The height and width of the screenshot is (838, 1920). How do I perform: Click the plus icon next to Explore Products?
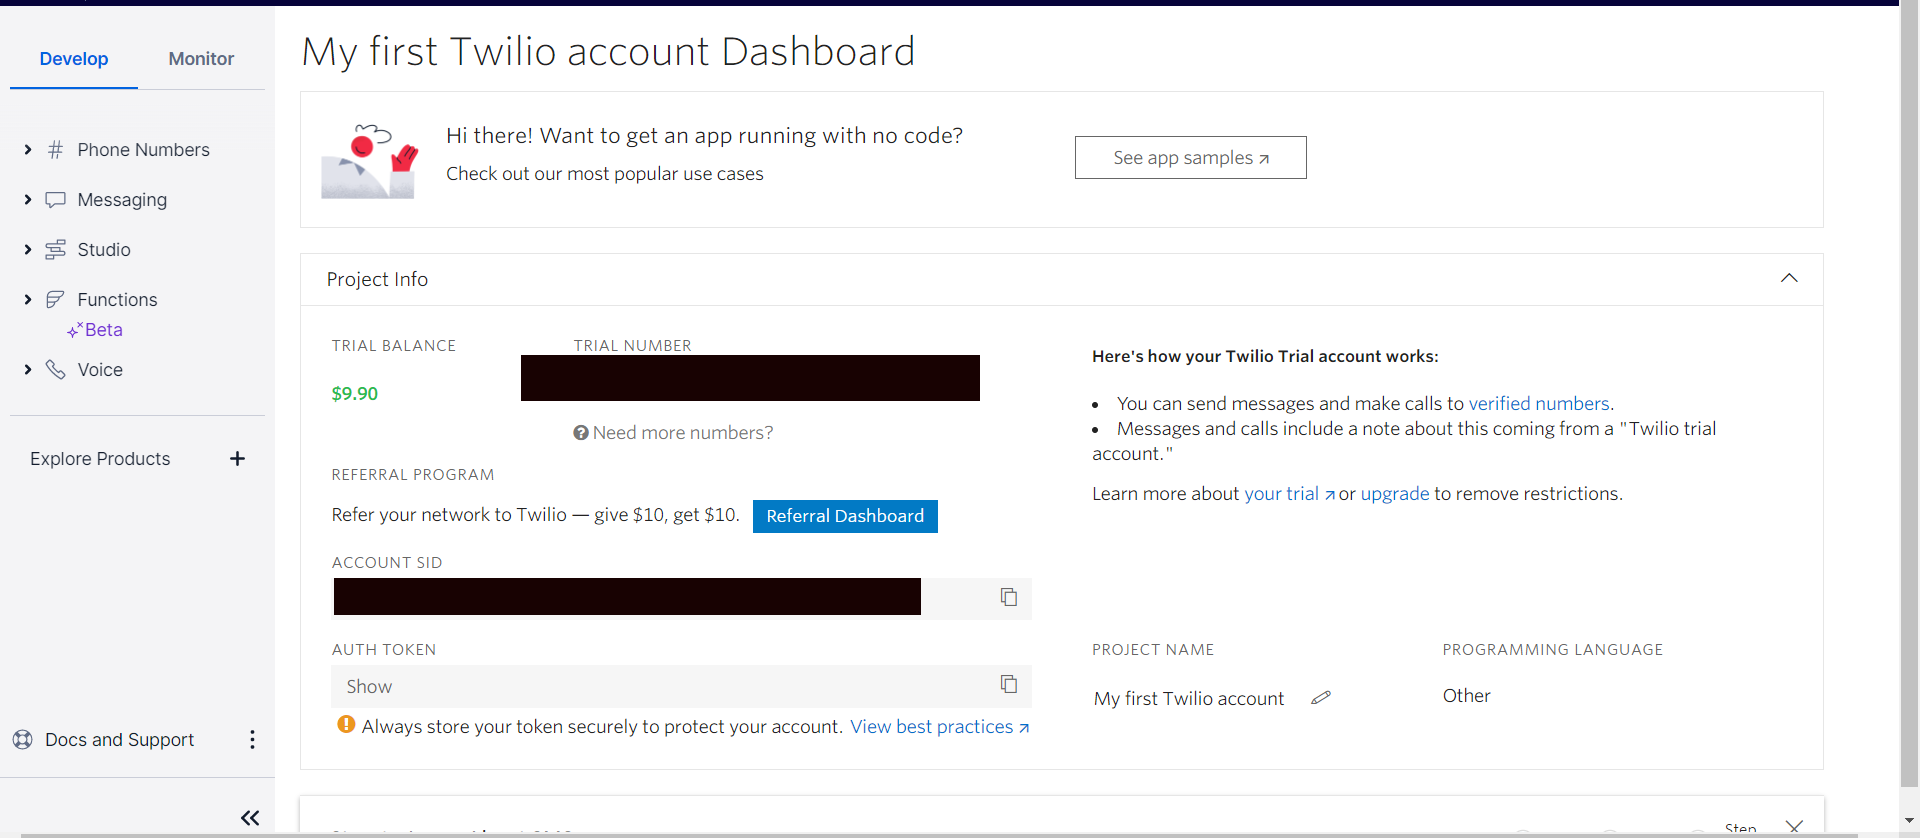point(237,459)
